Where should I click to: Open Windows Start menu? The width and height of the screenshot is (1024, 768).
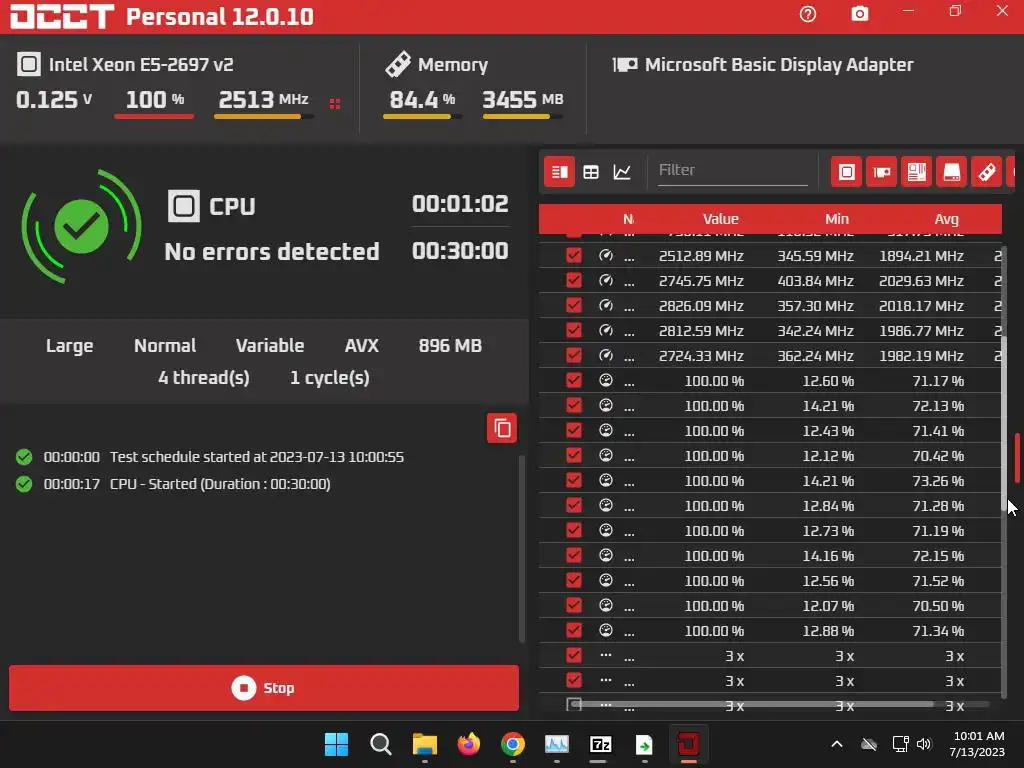[337, 744]
